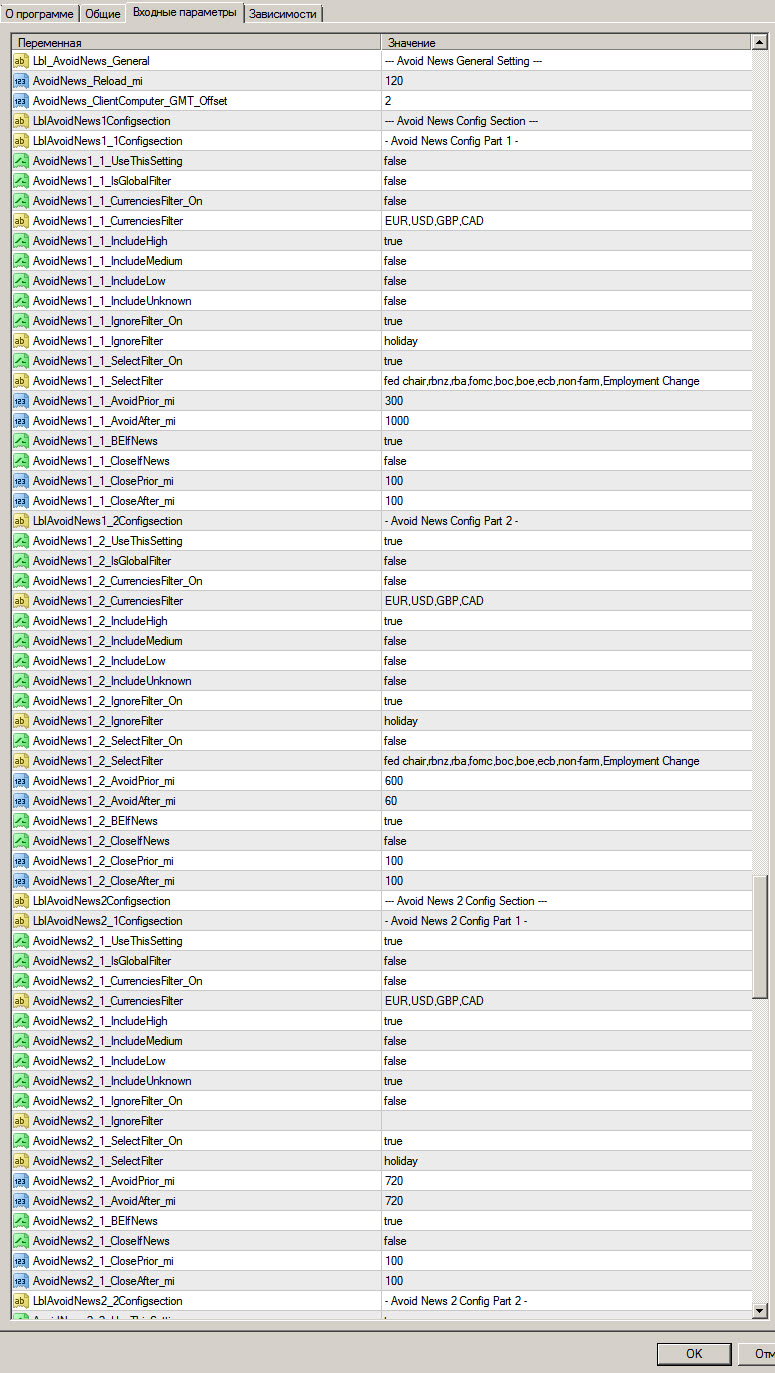Click the string icon of LblAvoidNews2_2Configsection
This screenshot has height=1373, width=775.
point(21,1301)
